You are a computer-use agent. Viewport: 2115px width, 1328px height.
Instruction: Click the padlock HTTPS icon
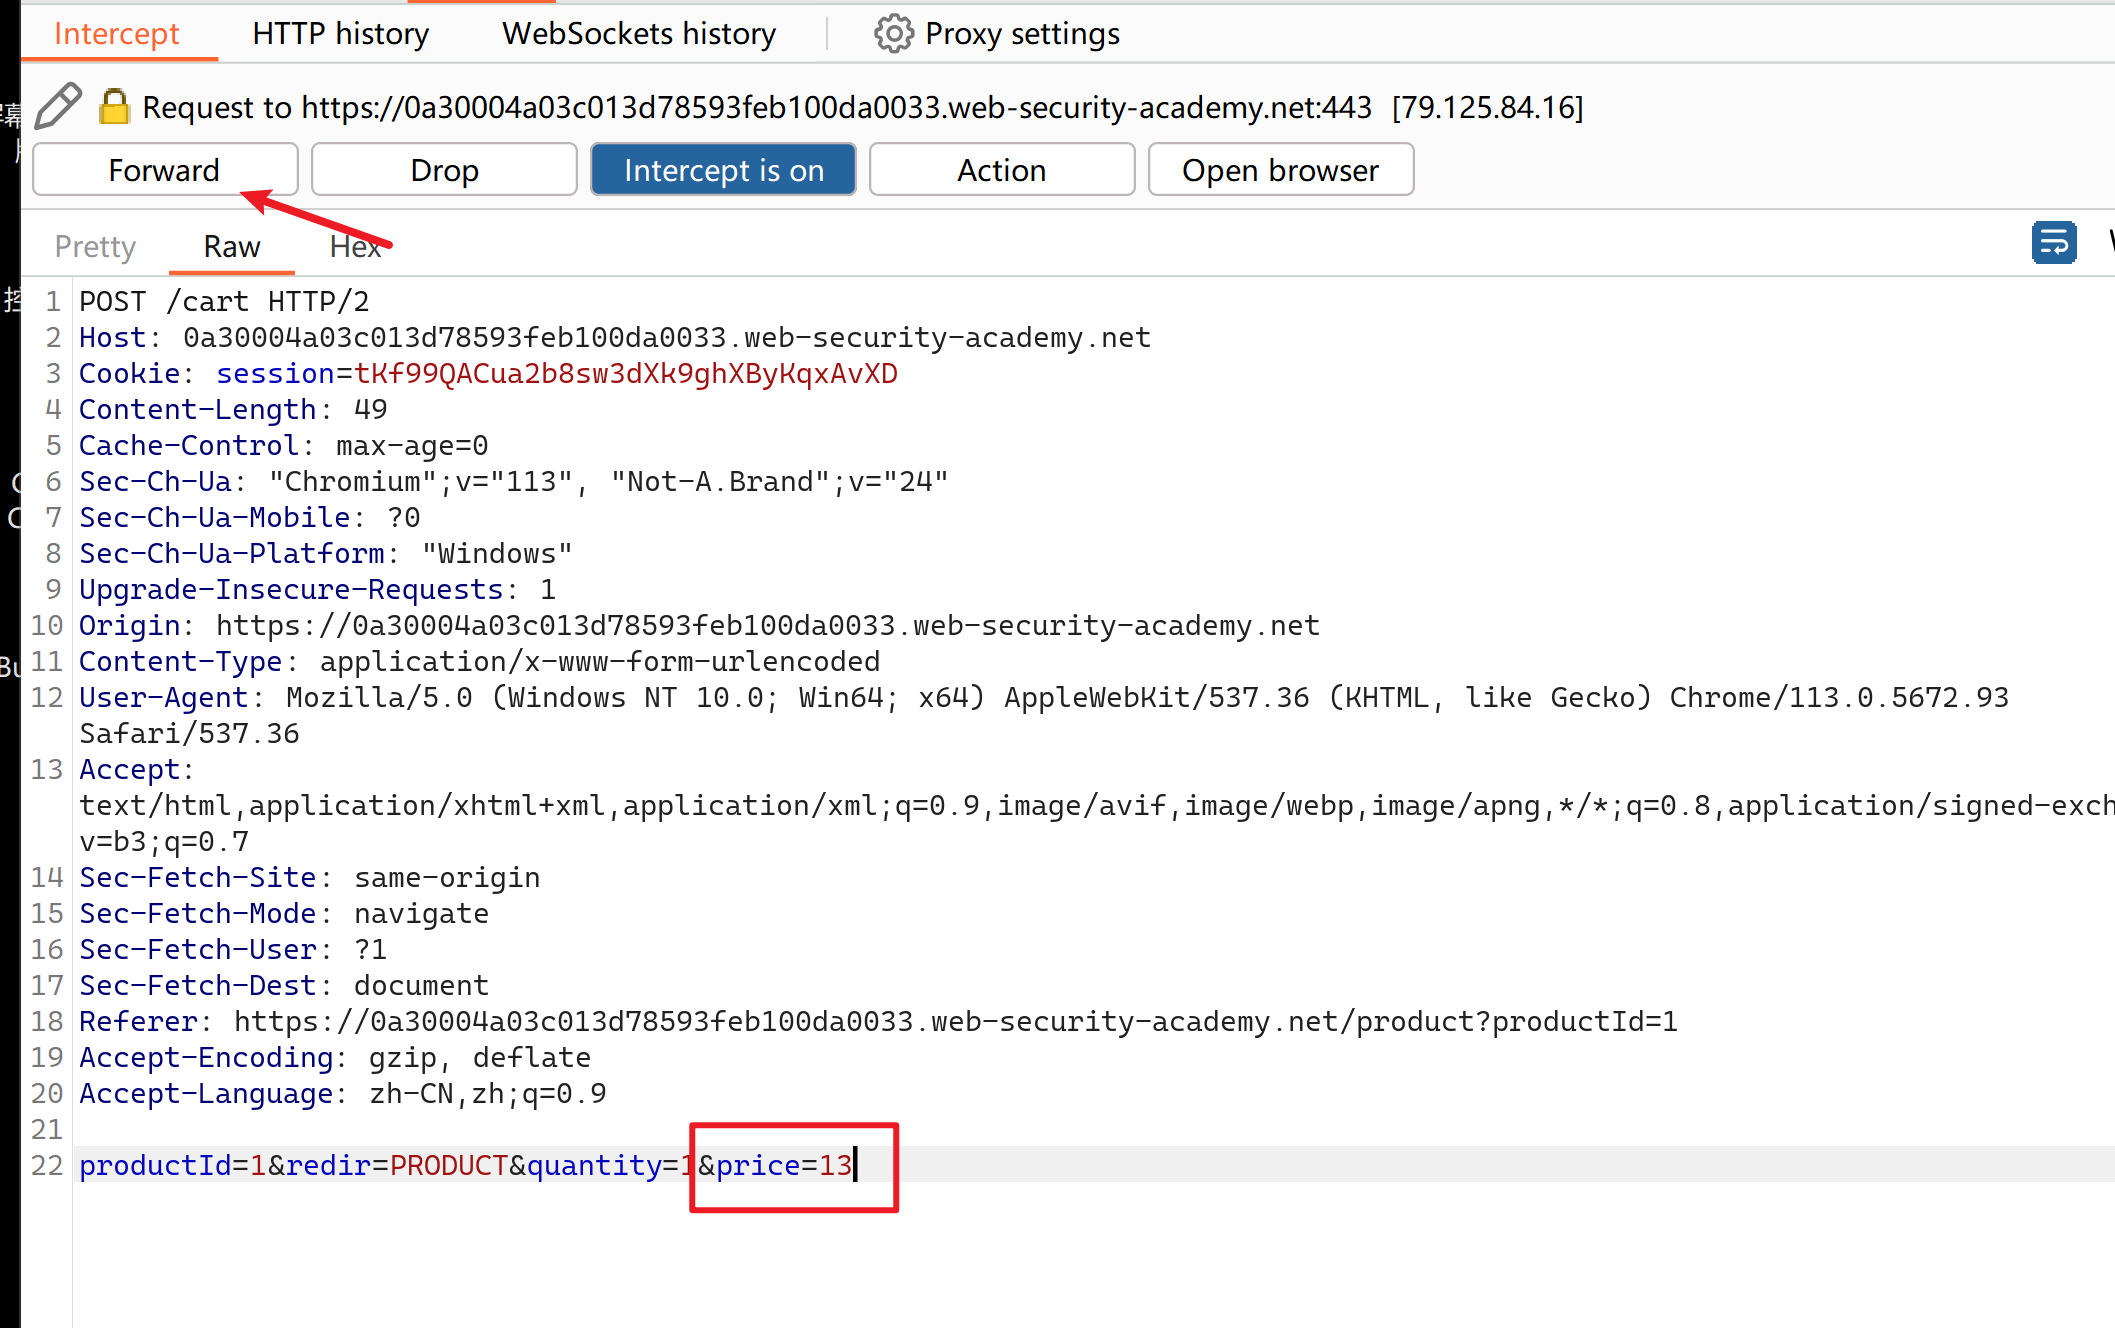(114, 106)
